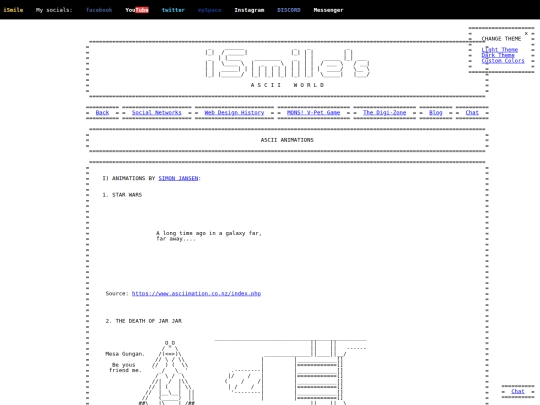Open Chat from the navigation bar
540x405 pixels.
point(472,113)
